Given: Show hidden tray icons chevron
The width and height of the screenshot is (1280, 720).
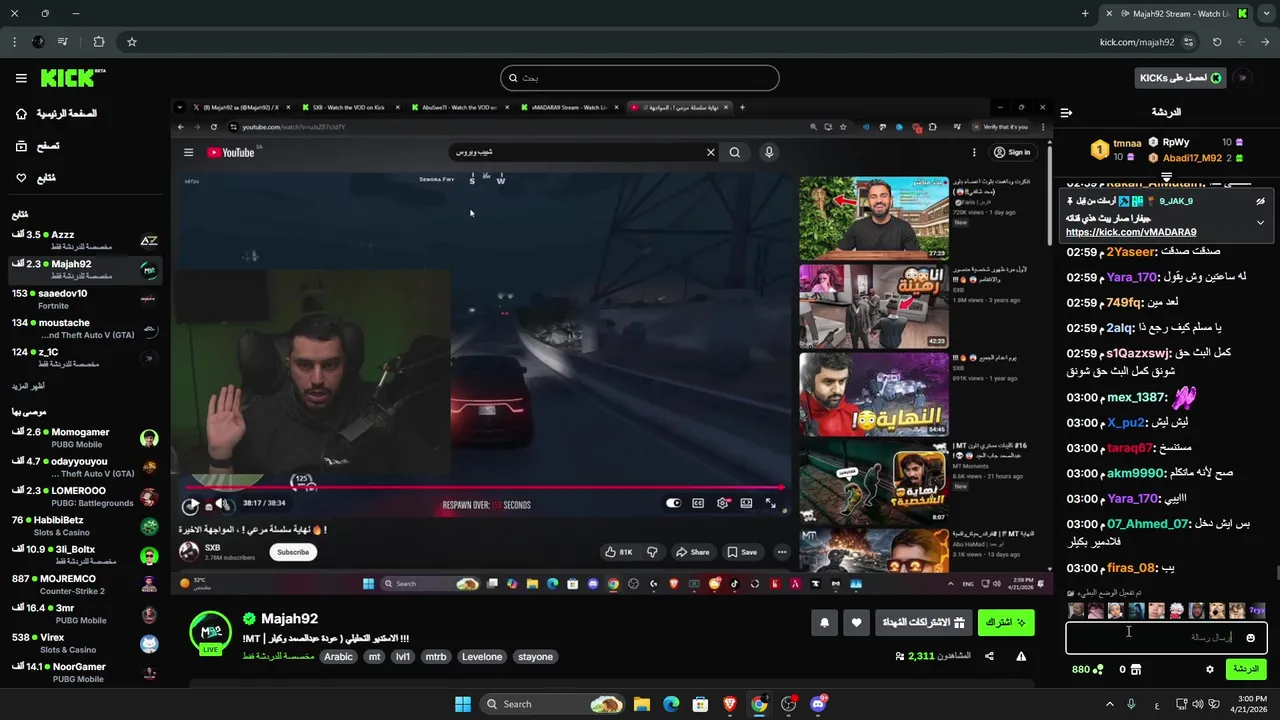Looking at the screenshot, I should coord(1109,704).
